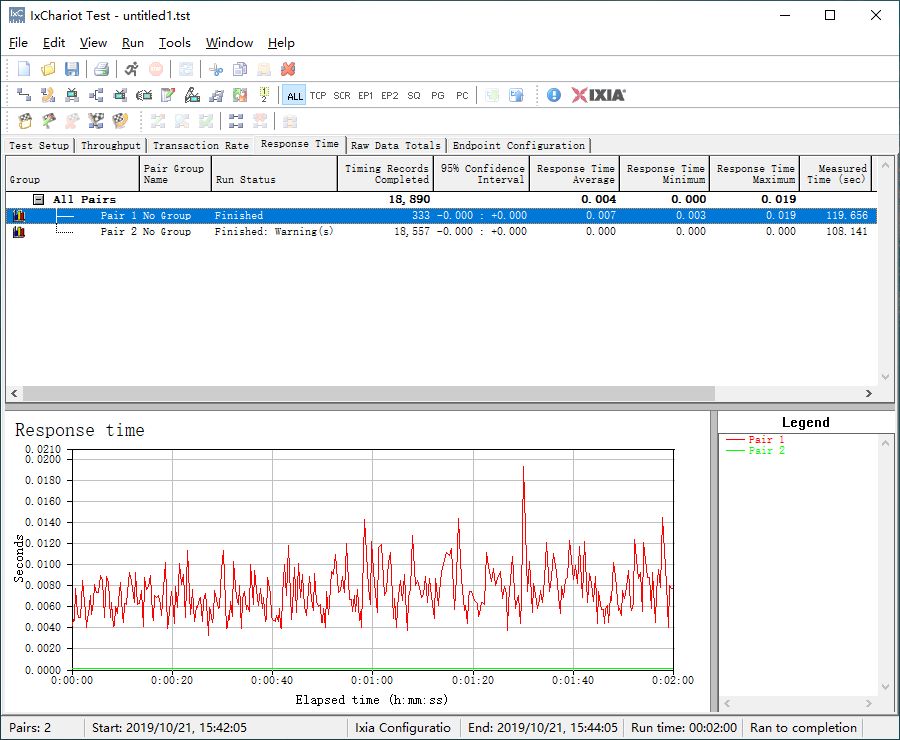Viewport: 900px width, 740px height.
Task: Add IPTV pair icon
Action: pyautogui.click(x=144, y=95)
